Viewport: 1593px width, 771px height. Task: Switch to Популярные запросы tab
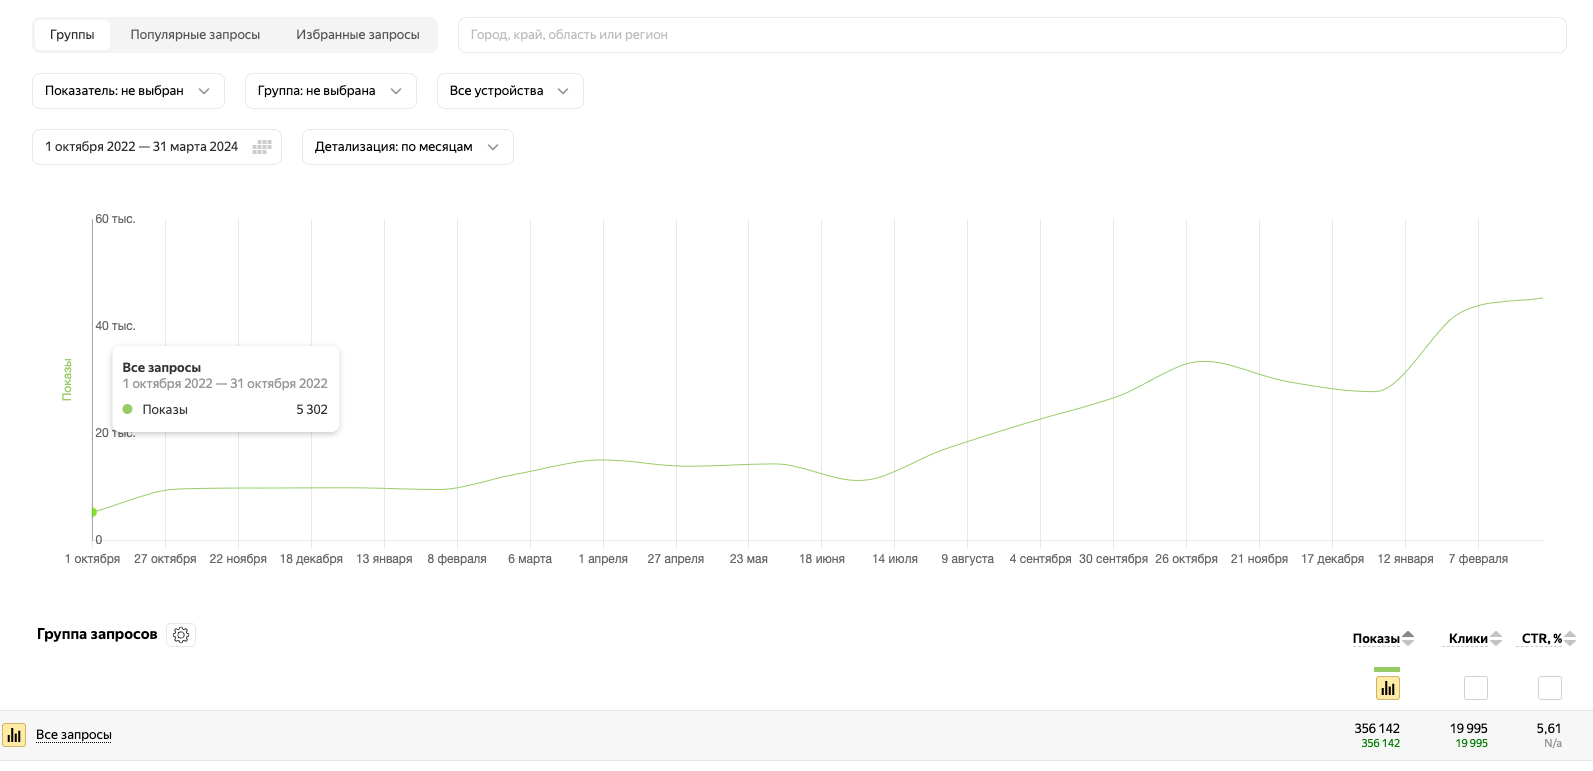(x=195, y=35)
